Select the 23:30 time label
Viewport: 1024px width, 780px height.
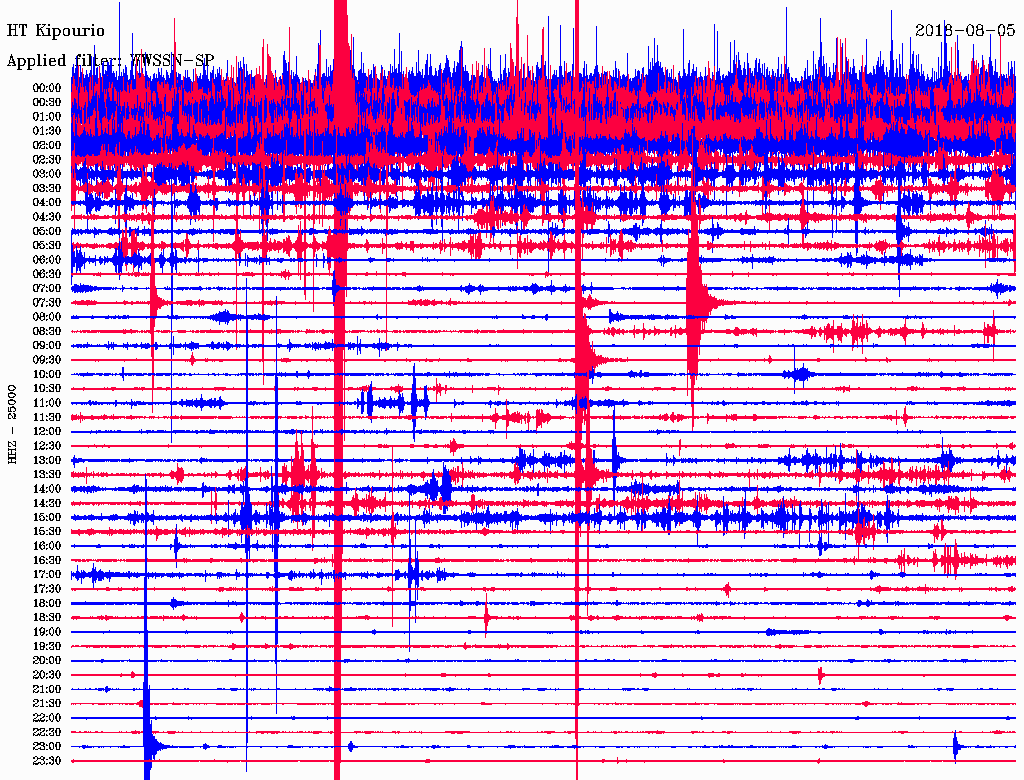tap(47, 761)
